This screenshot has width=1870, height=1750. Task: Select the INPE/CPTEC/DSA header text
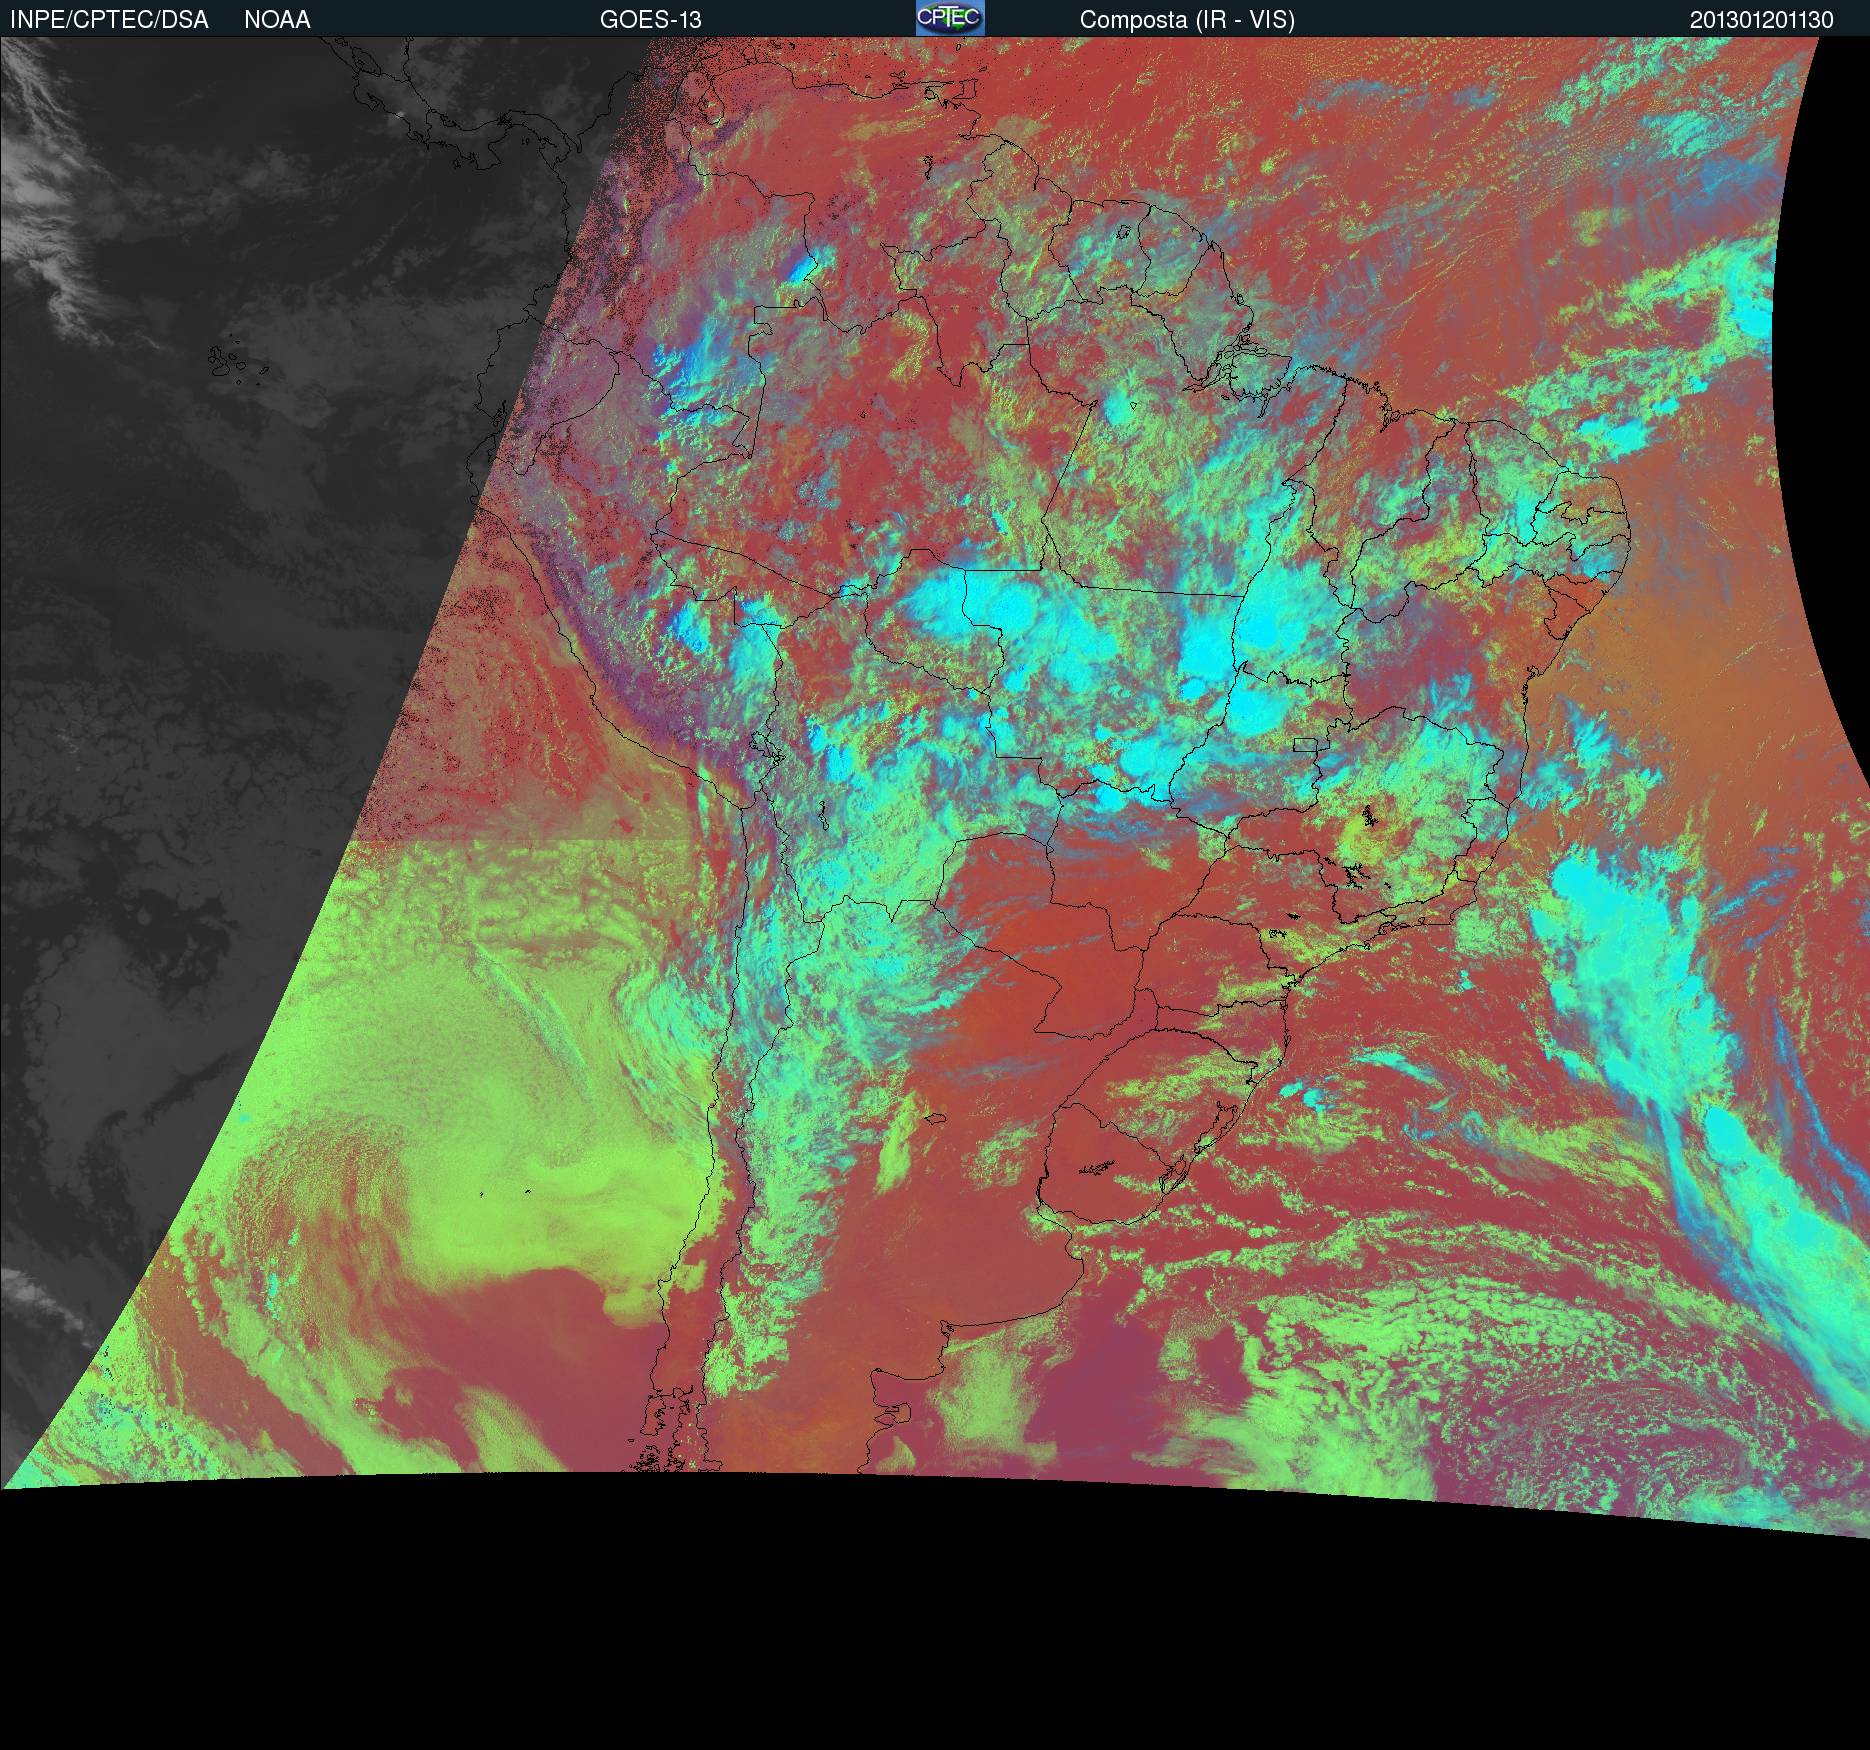109,20
